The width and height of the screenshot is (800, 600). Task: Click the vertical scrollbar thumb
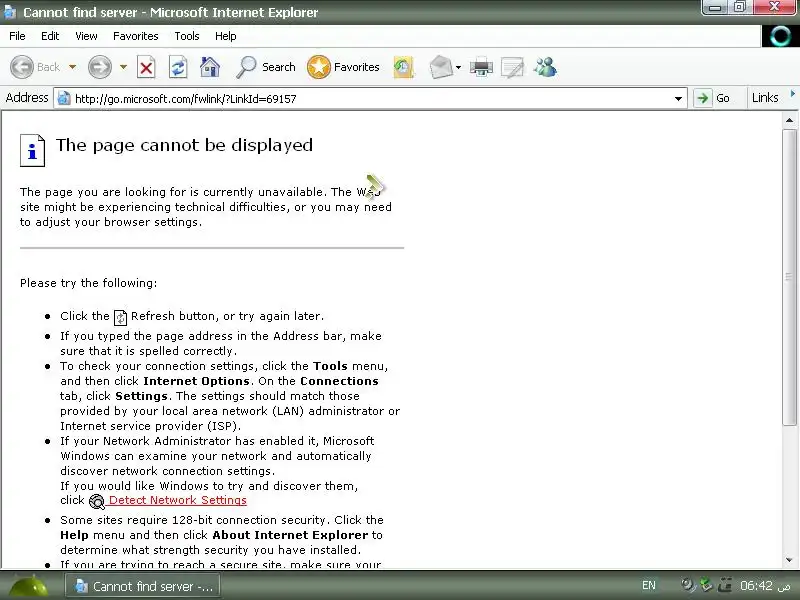pos(789,277)
